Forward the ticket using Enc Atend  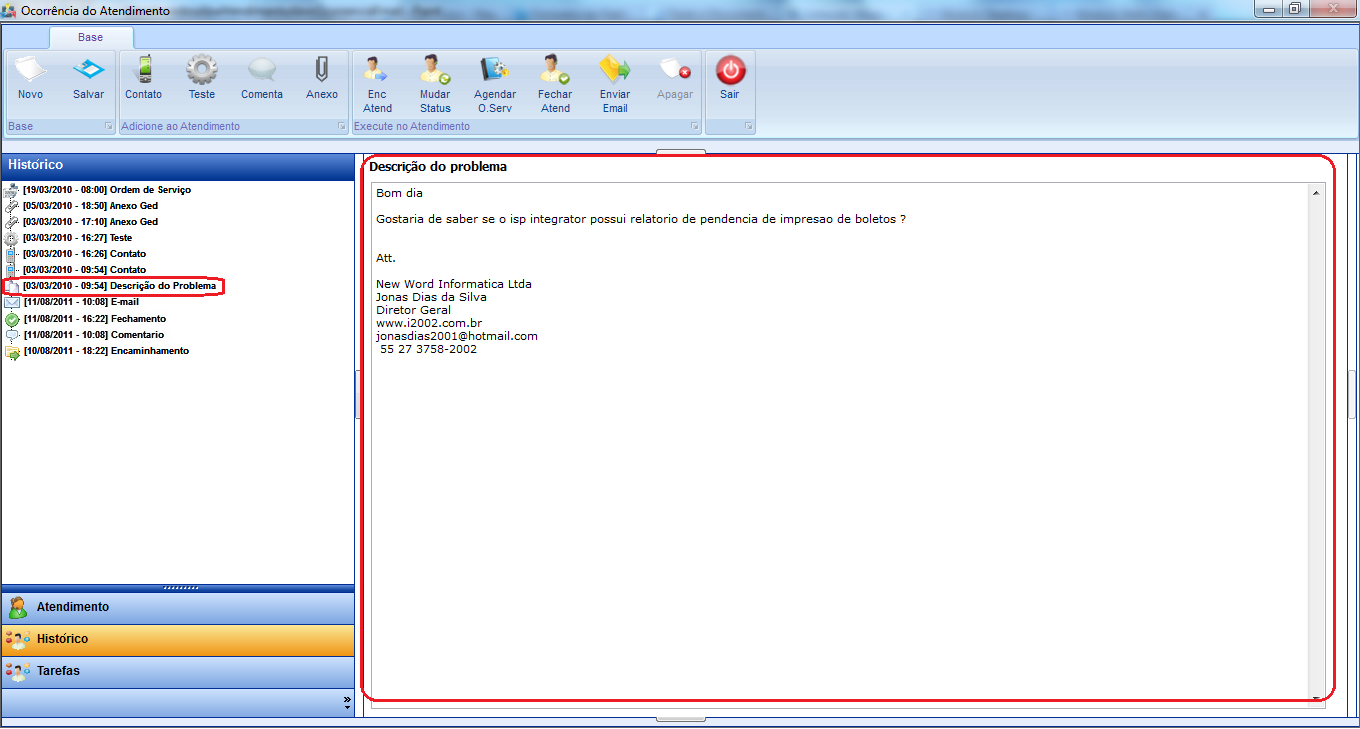pyautogui.click(x=377, y=83)
